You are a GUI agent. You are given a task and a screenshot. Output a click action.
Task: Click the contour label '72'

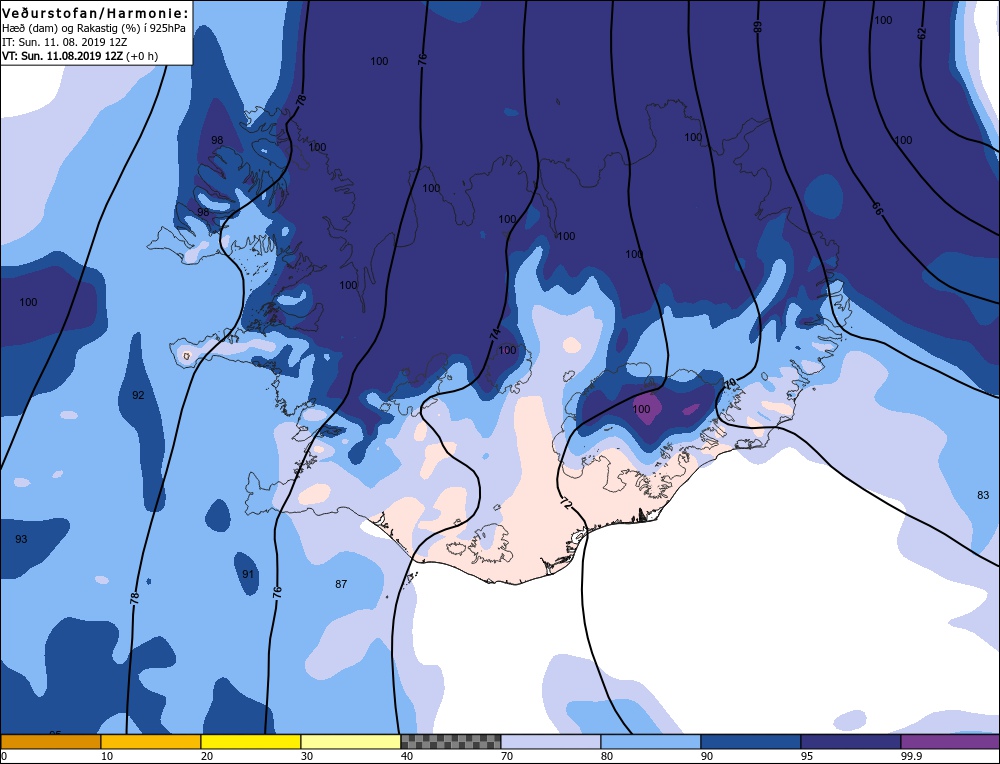click(565, 503)
